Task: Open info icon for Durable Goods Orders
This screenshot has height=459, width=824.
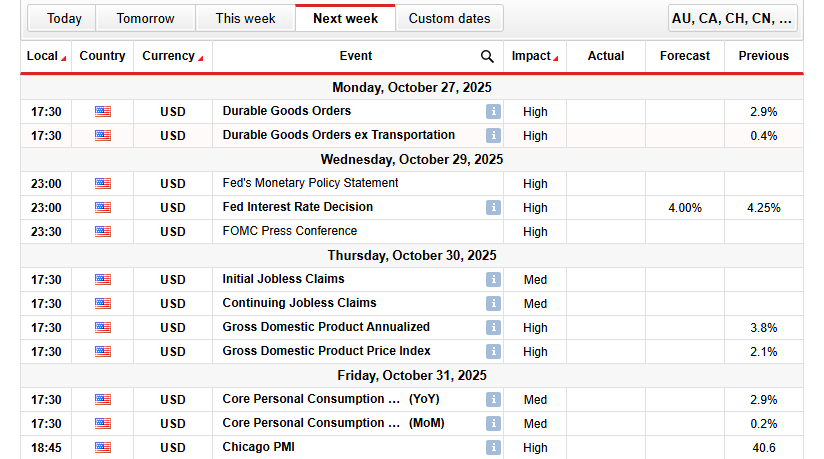Action: pyautogui.click(x=492, y=112)
